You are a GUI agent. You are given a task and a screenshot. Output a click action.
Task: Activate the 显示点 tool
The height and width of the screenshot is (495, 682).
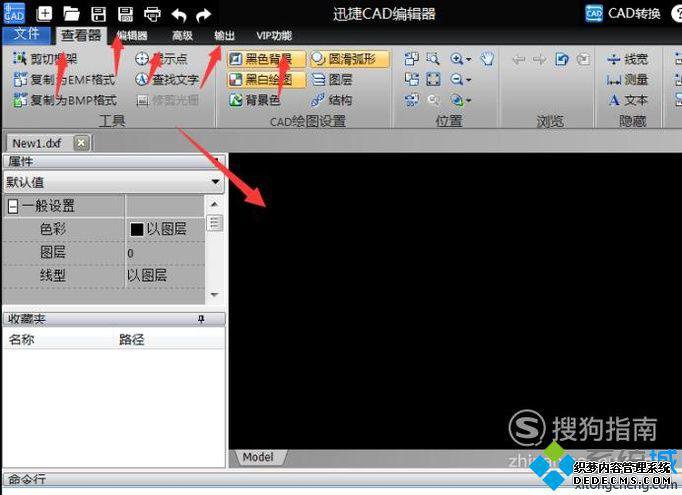click(161, 58)
